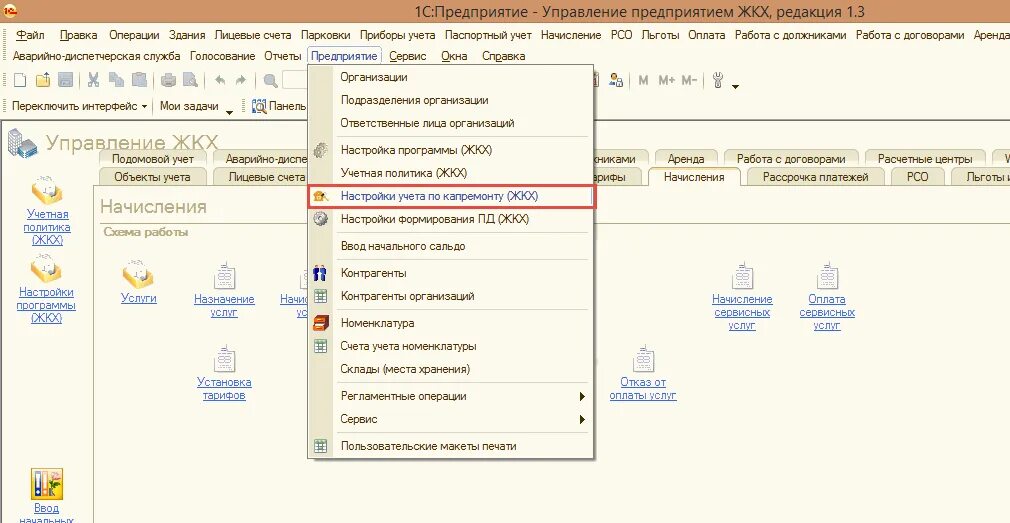This screenshot has height=523, width=1010.
Task: Open the Файл menu
Action: click(30, 35)
